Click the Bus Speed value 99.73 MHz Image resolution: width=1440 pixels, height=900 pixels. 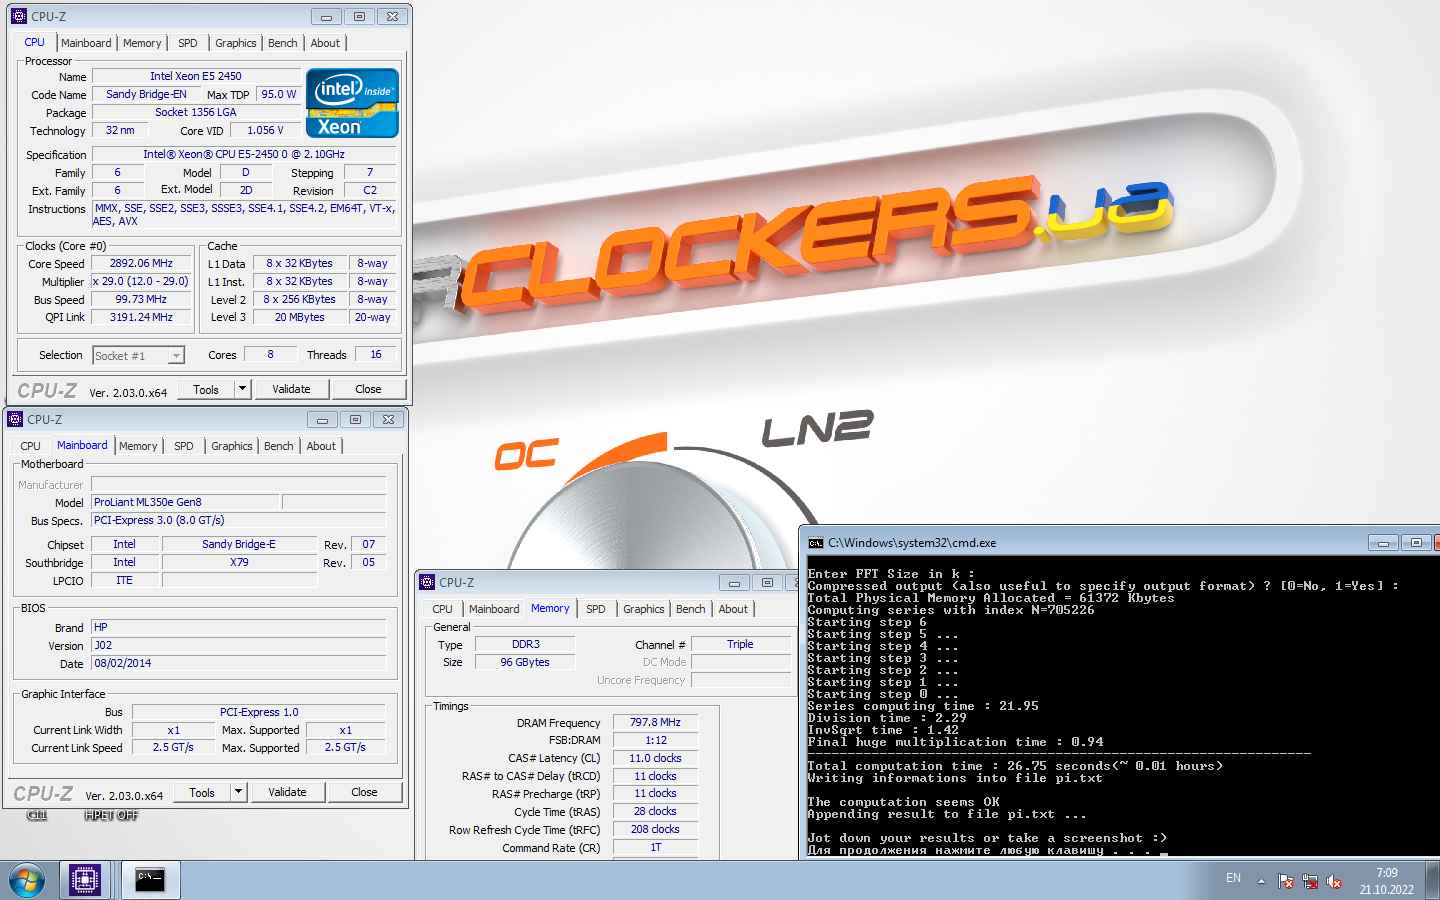(x=141, y=299)
